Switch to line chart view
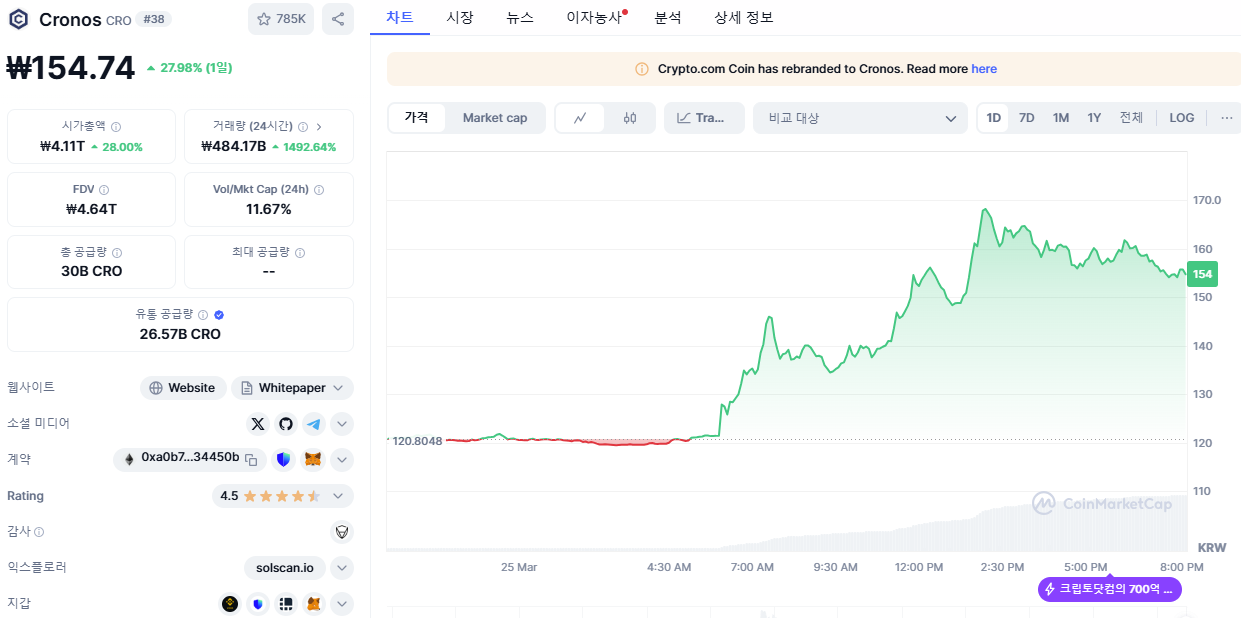The width and height of the screenshot is (1241, 618). tap(580, 118)
